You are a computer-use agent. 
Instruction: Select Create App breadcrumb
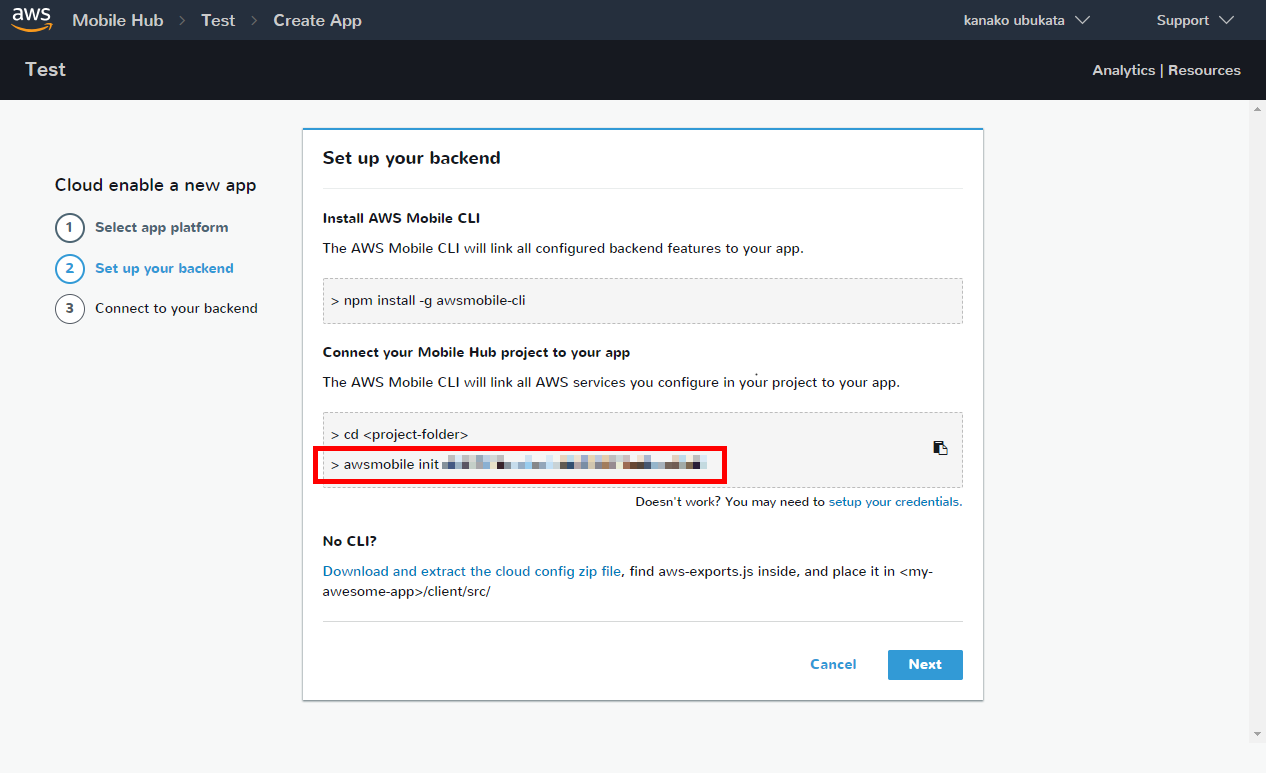[317, 20]
